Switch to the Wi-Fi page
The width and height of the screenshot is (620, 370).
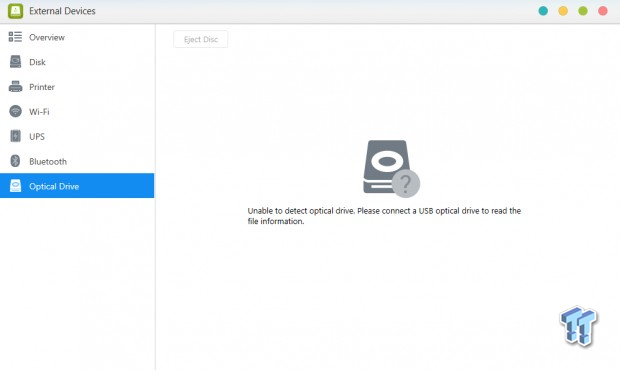(x=77, y=111)
